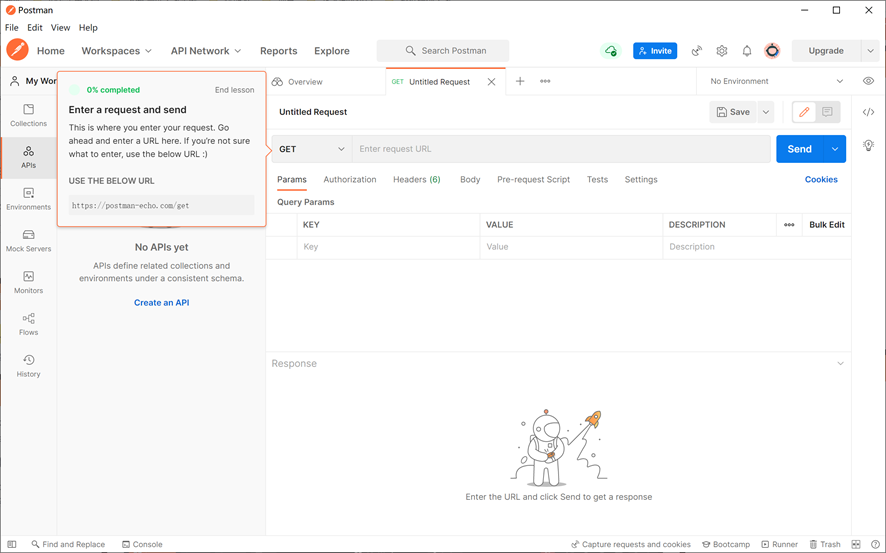Viewport: 886px width, 553px height.
Task: Open Trash from status bar
Action: pyautogui.click(x=825, y=545)
